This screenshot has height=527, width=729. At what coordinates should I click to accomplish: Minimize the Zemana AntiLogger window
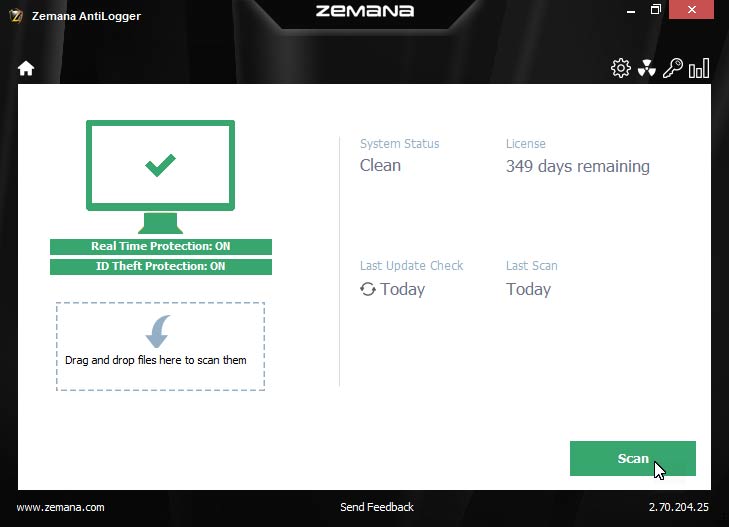pyautogui.click(x=631, y=10)
